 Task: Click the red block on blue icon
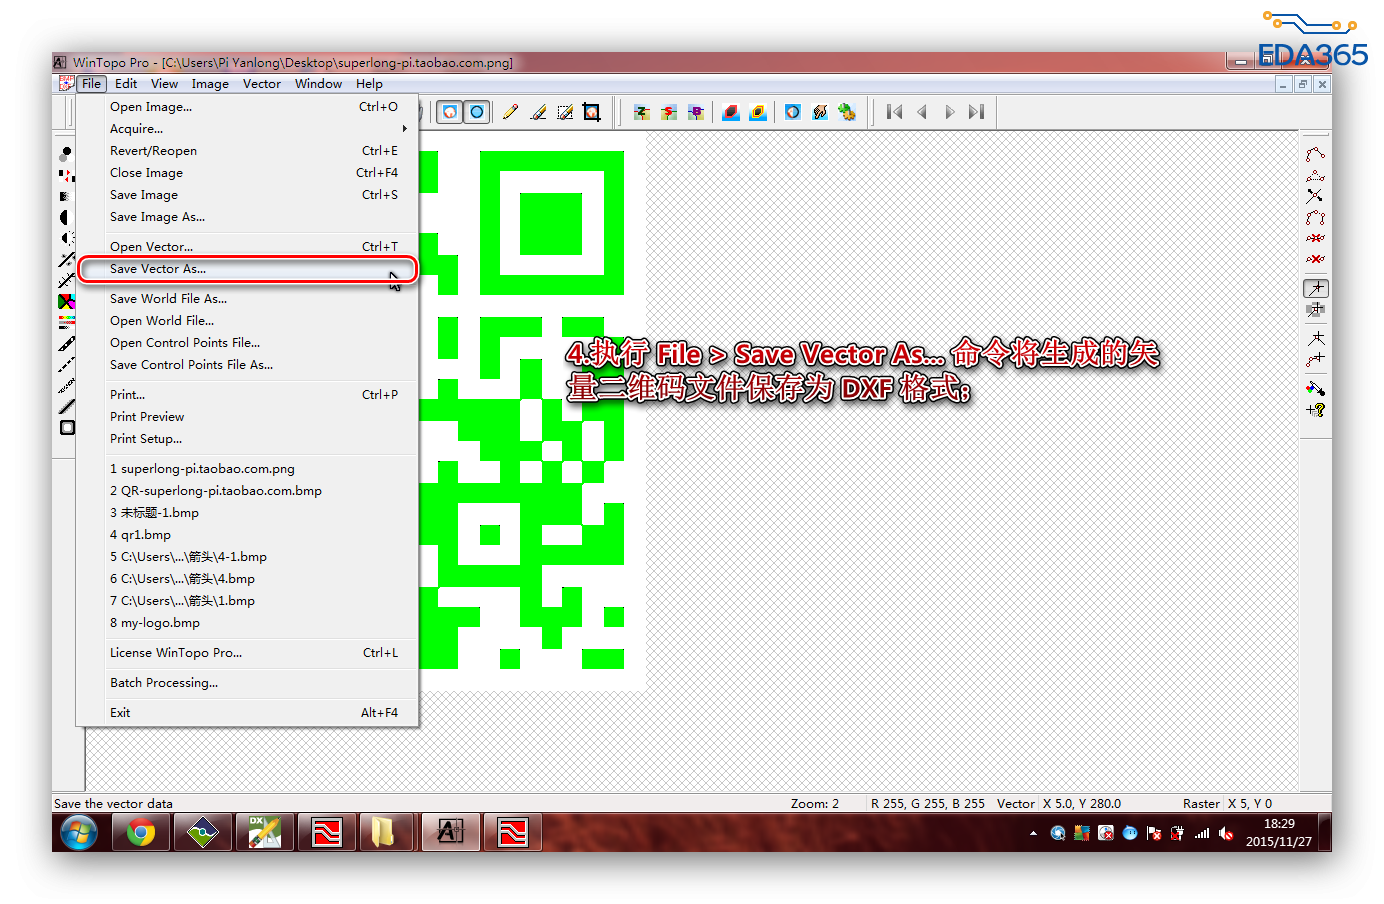tap(731, 112)
